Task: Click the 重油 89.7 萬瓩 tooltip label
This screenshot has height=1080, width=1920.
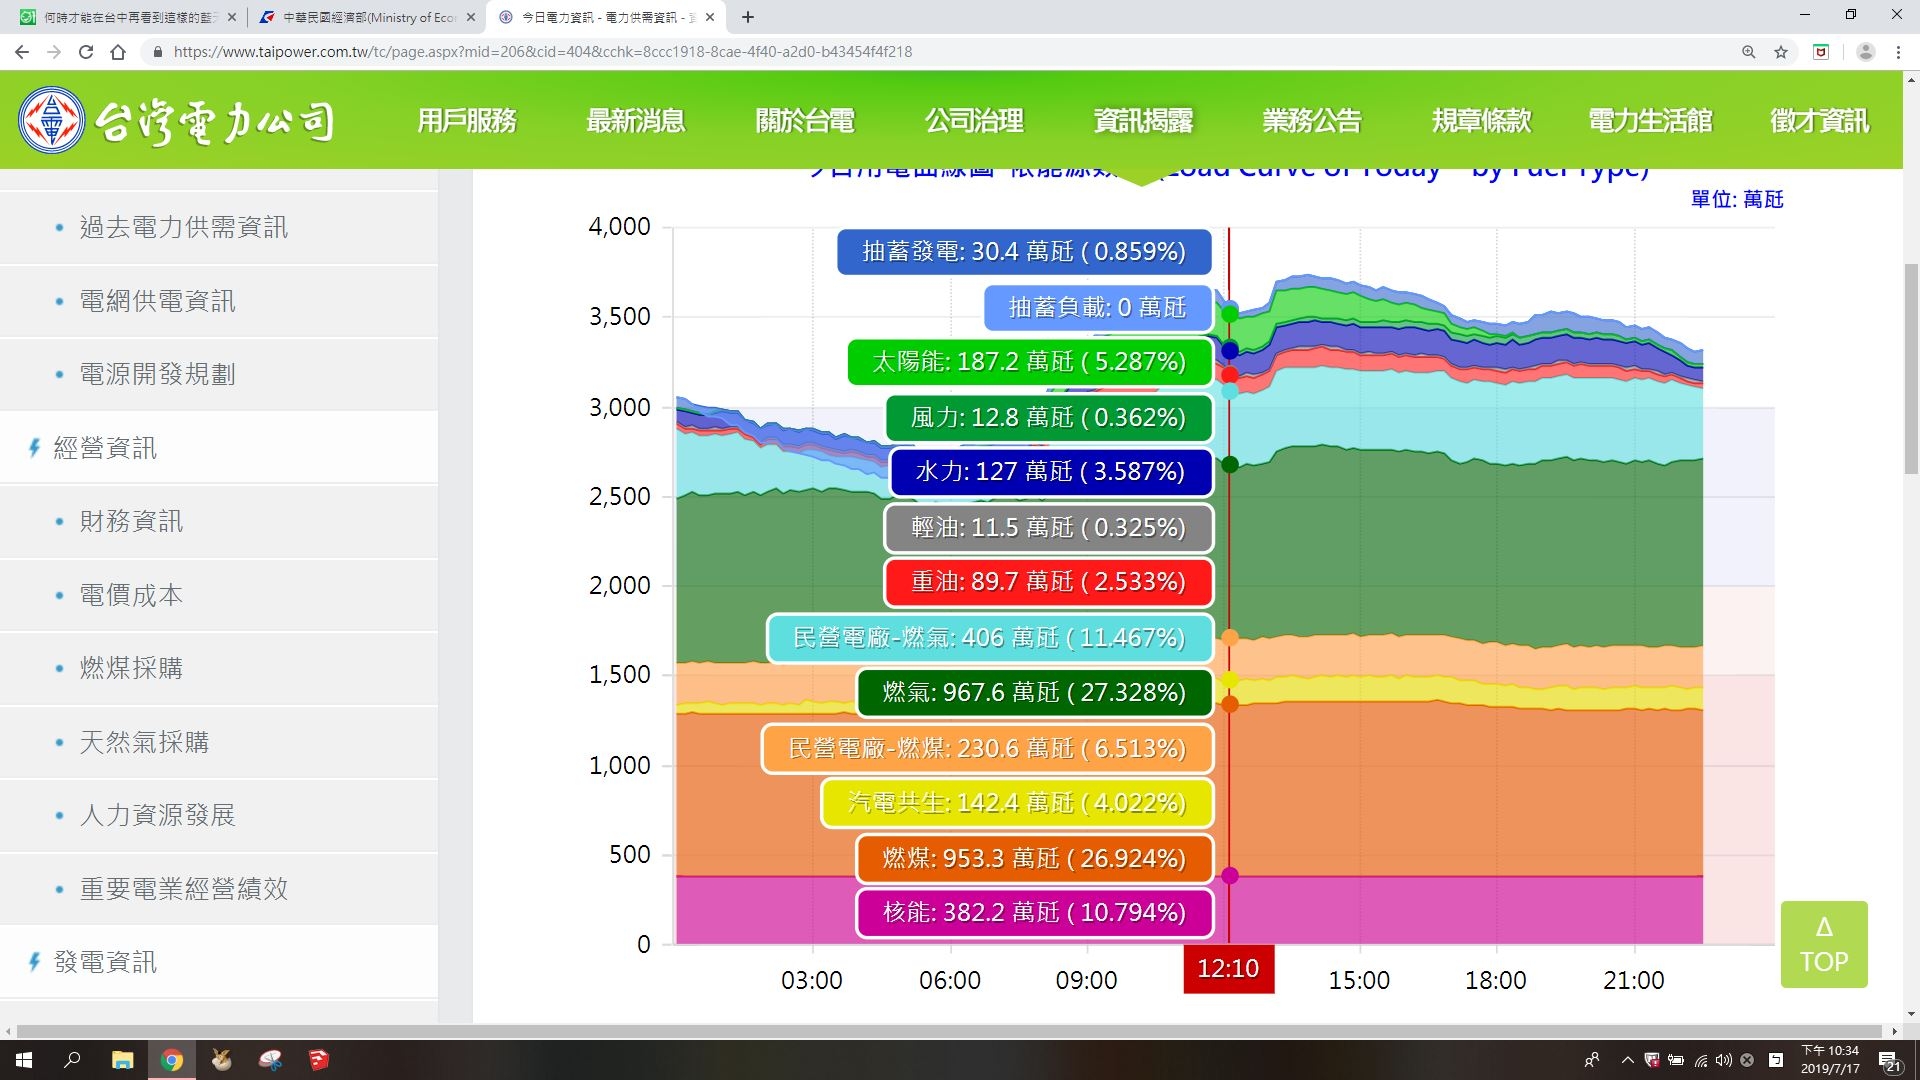Action: (1048, 582)
